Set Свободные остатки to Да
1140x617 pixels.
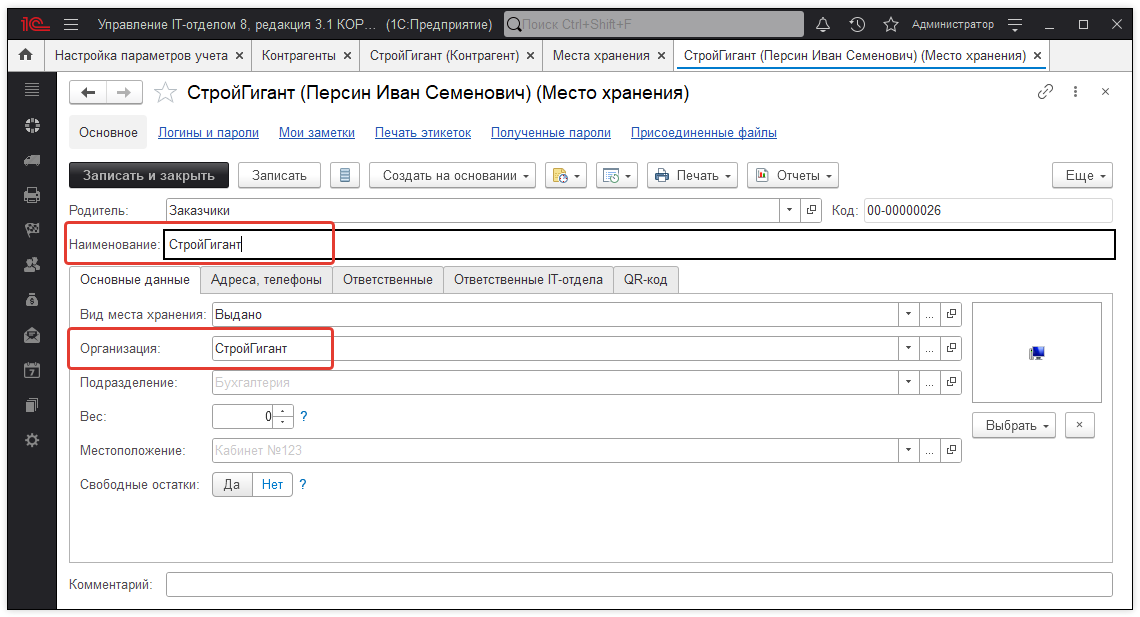(x=232, y=484)
